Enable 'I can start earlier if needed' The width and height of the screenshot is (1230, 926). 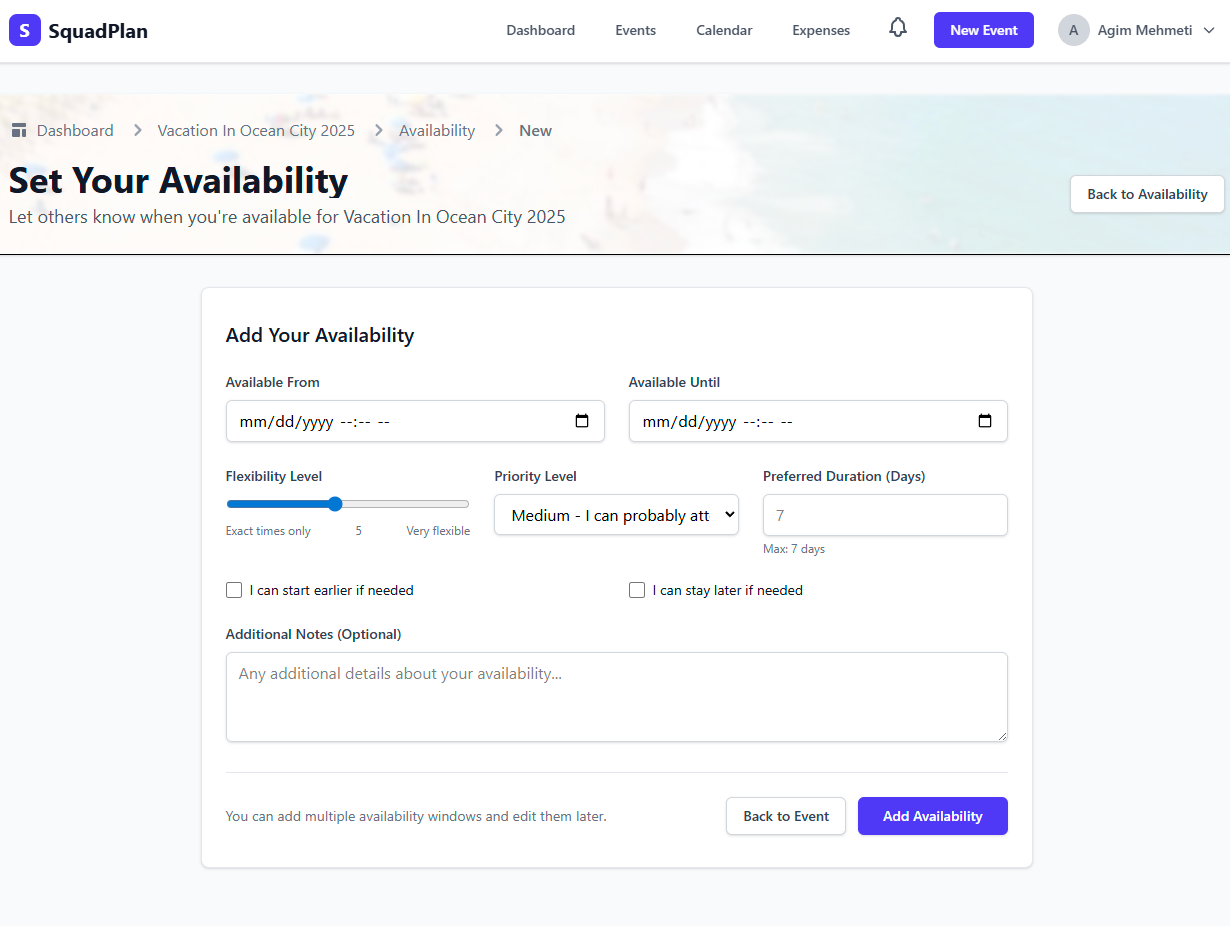point(233,590)
